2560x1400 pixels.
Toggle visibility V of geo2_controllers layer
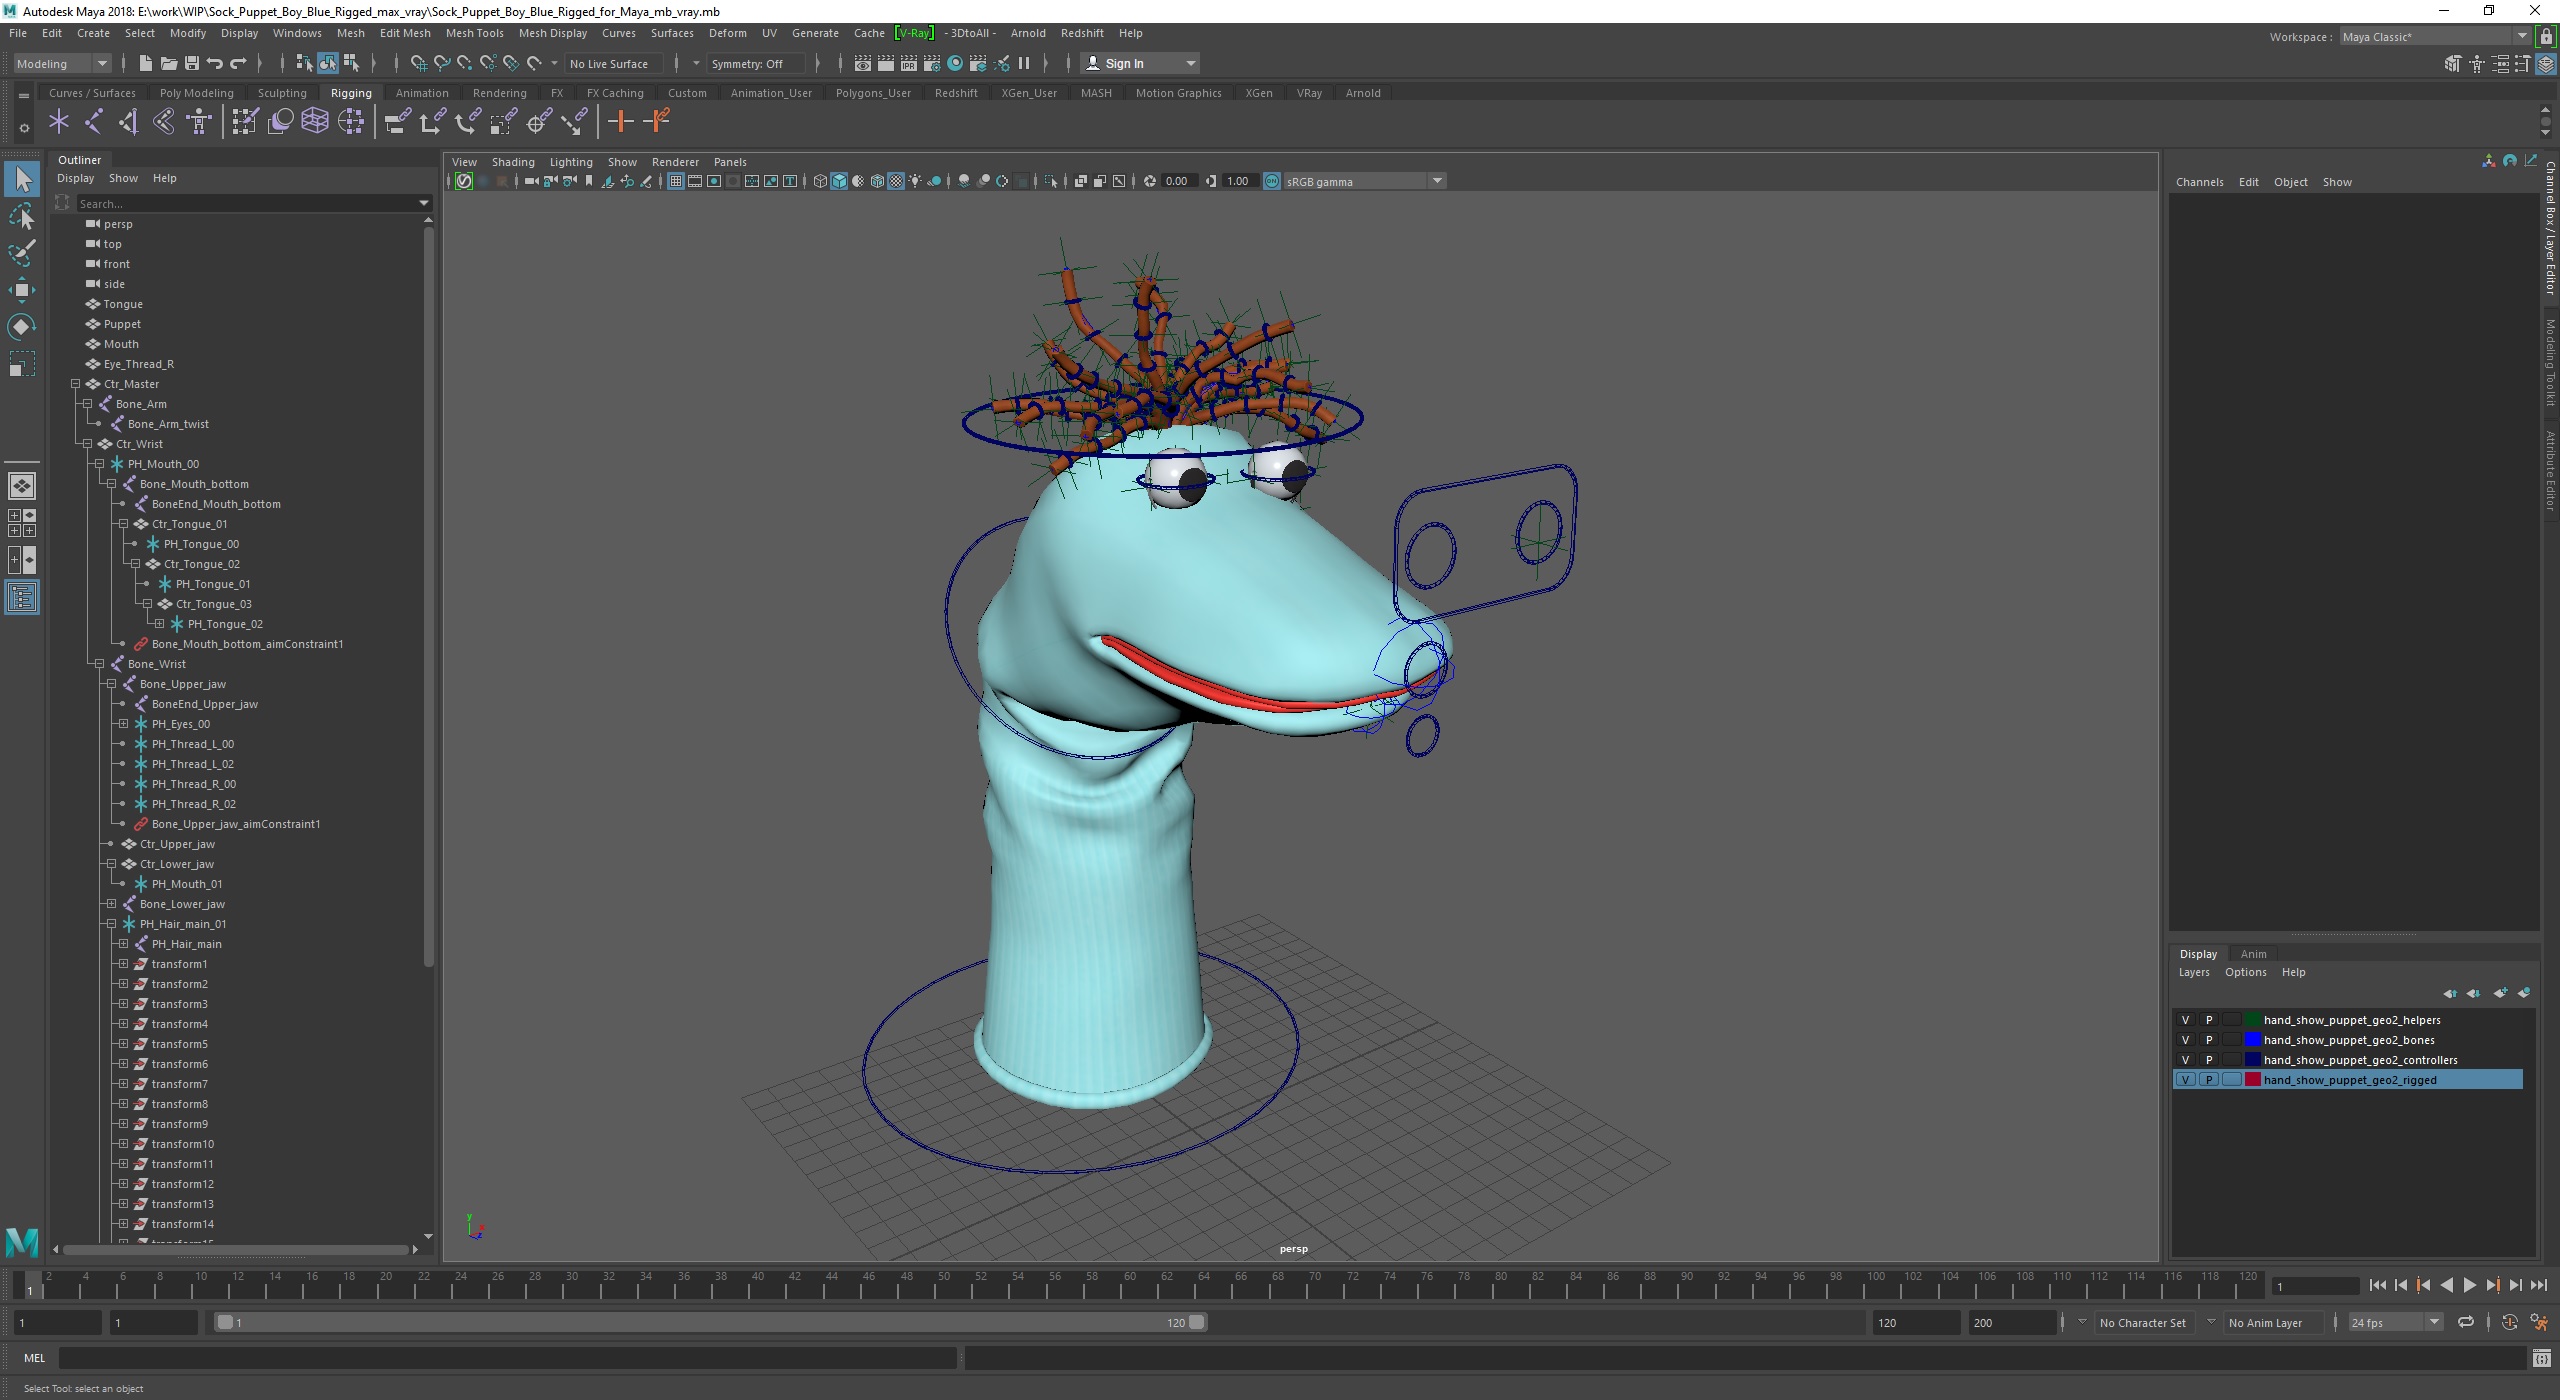pyautogui.click(x=2186, y=1060)
